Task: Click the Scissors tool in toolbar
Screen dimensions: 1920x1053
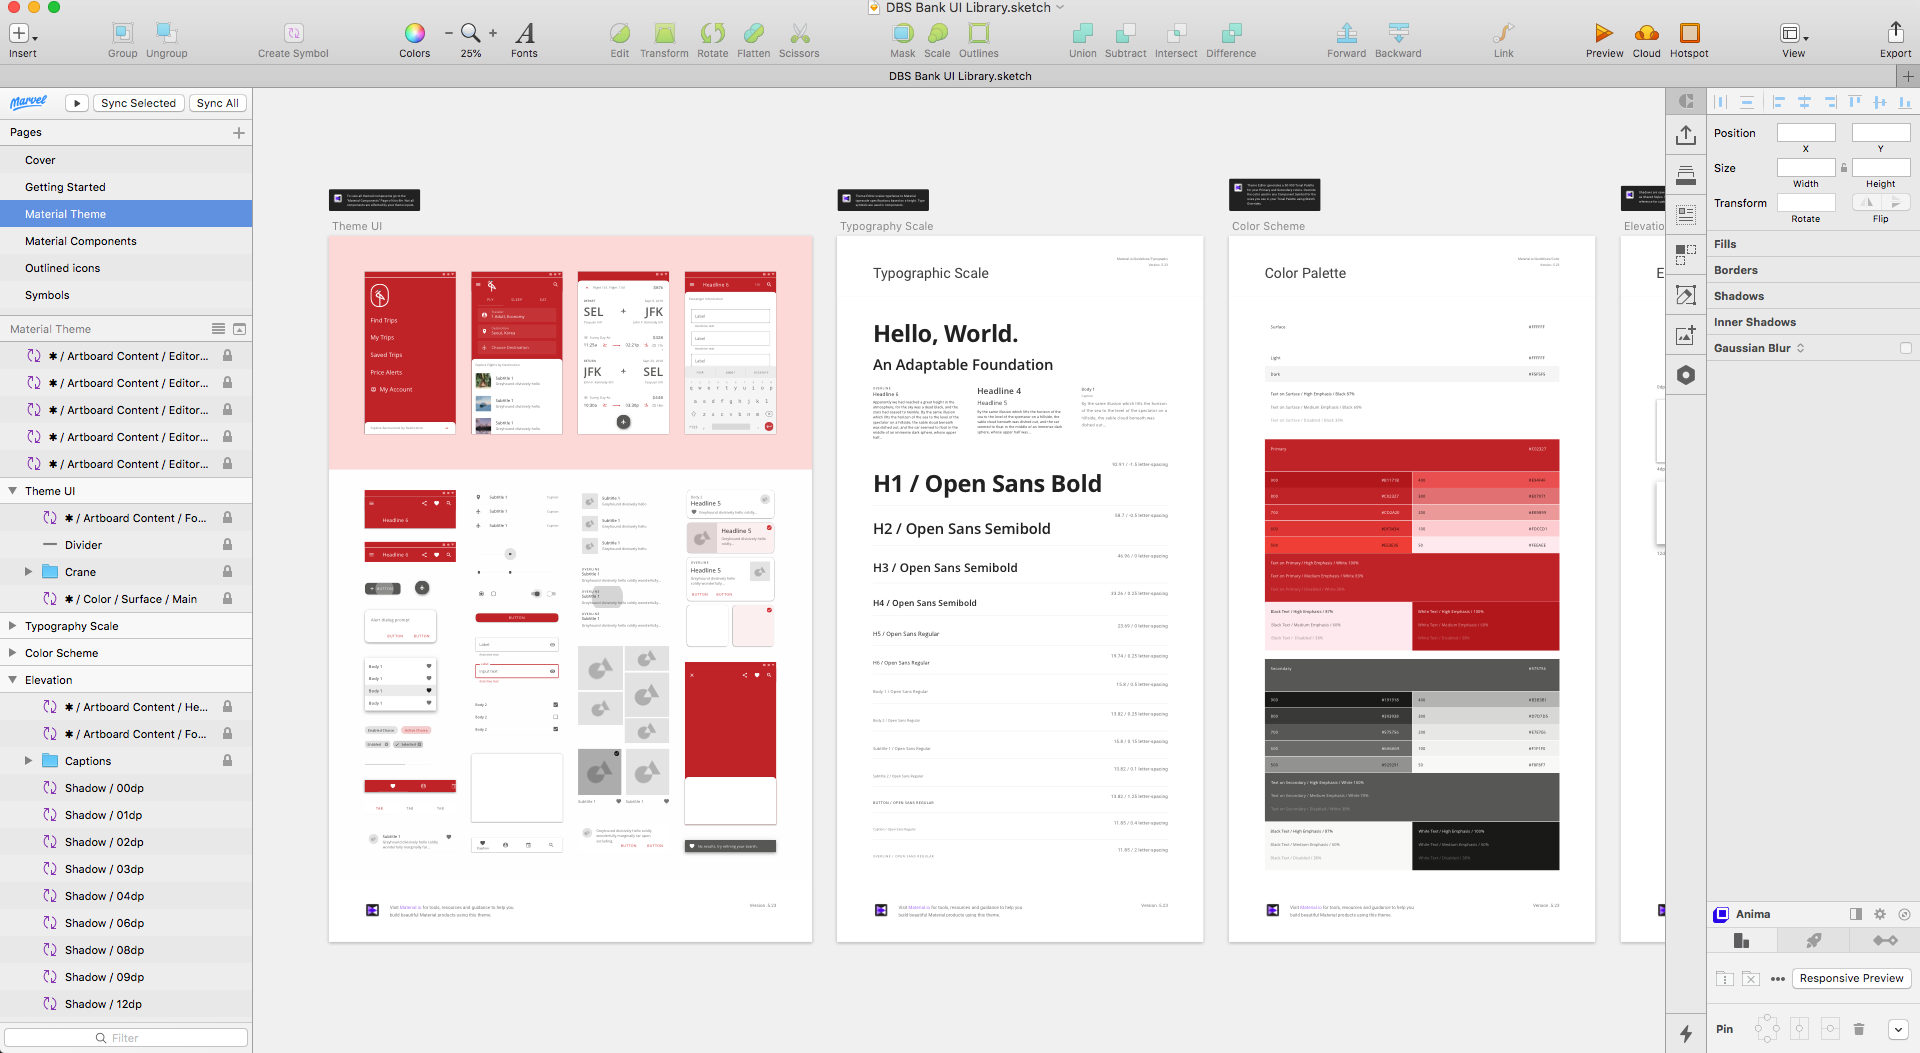Action: [799, 34]
